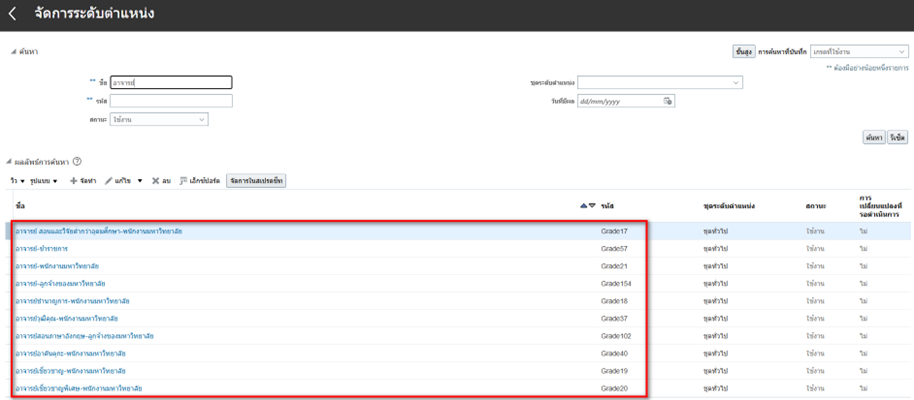
Task: Click the reset (รีเซ็ต) button
Action: pyautogui.click(x=897, y=137)
